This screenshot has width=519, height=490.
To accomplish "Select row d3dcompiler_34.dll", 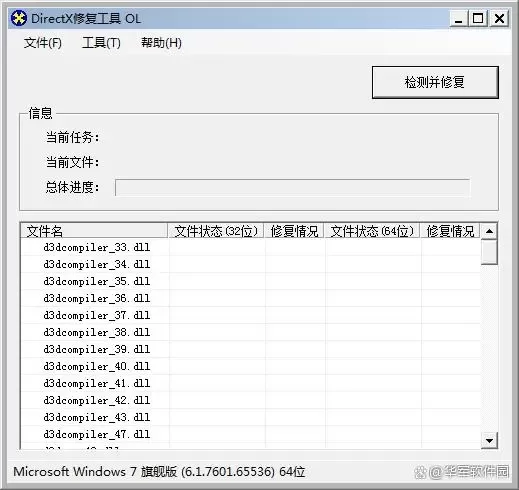I will pos(251,264).
